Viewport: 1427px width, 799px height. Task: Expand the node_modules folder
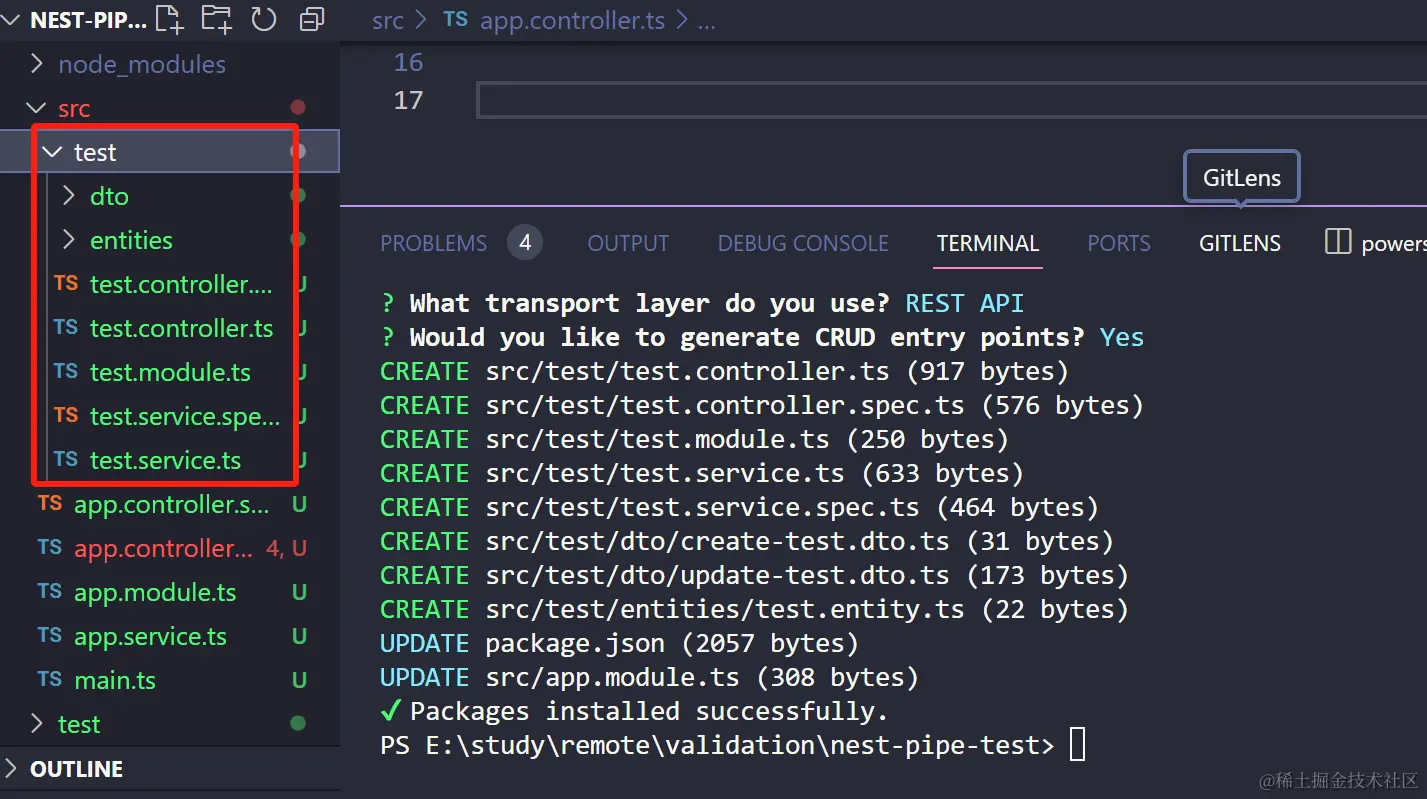[141, 64]
